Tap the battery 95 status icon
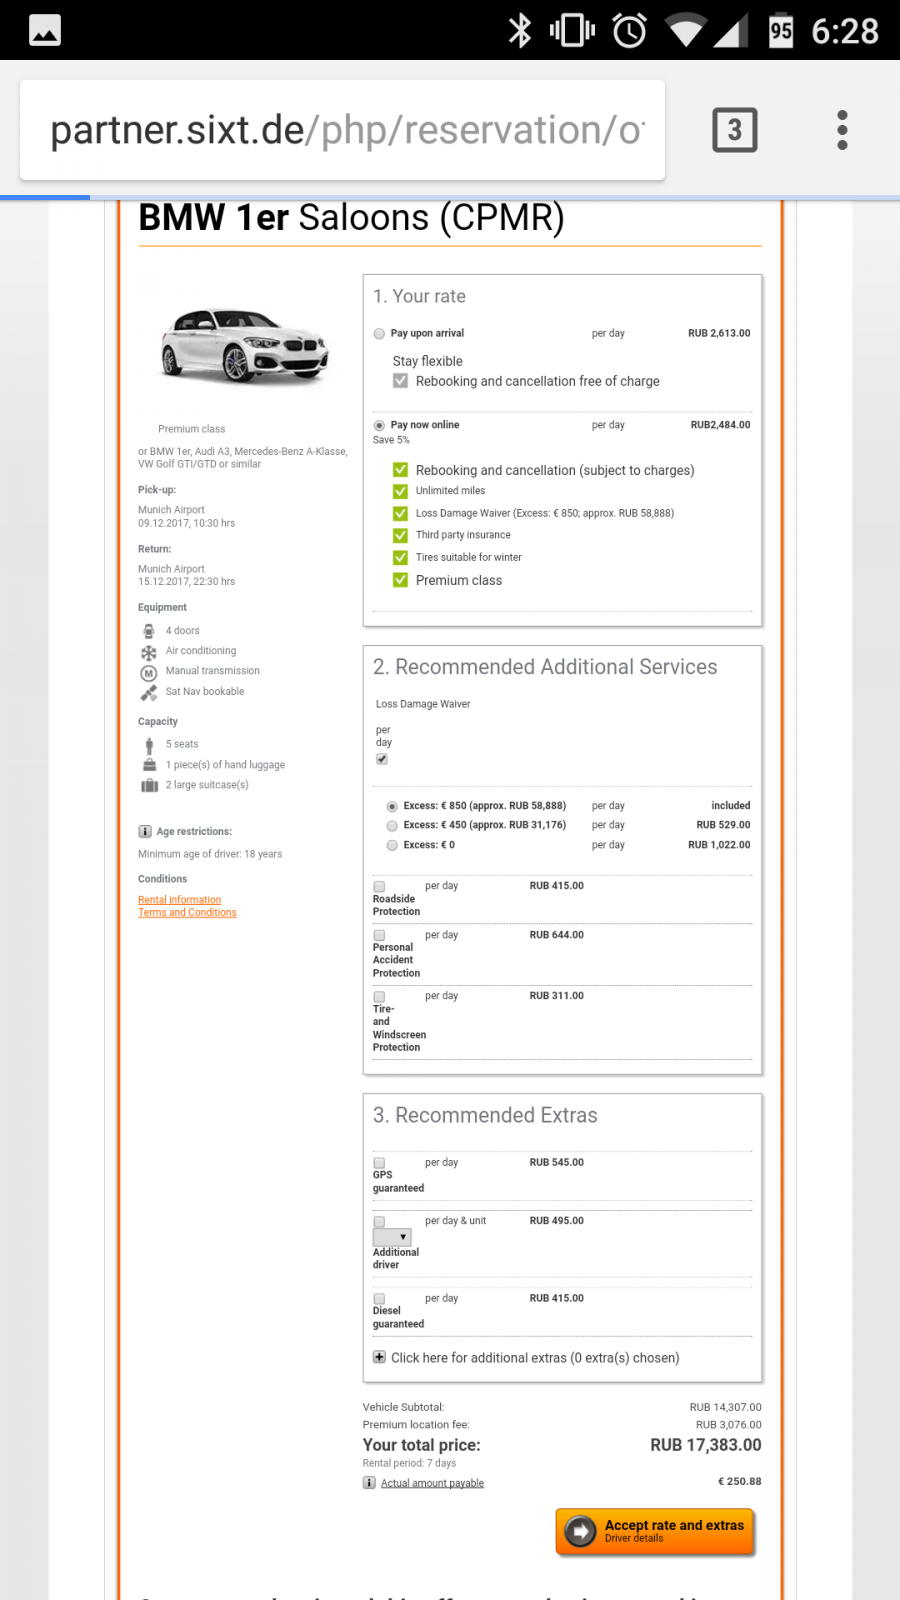The image size is (900, 1600). 781,31
